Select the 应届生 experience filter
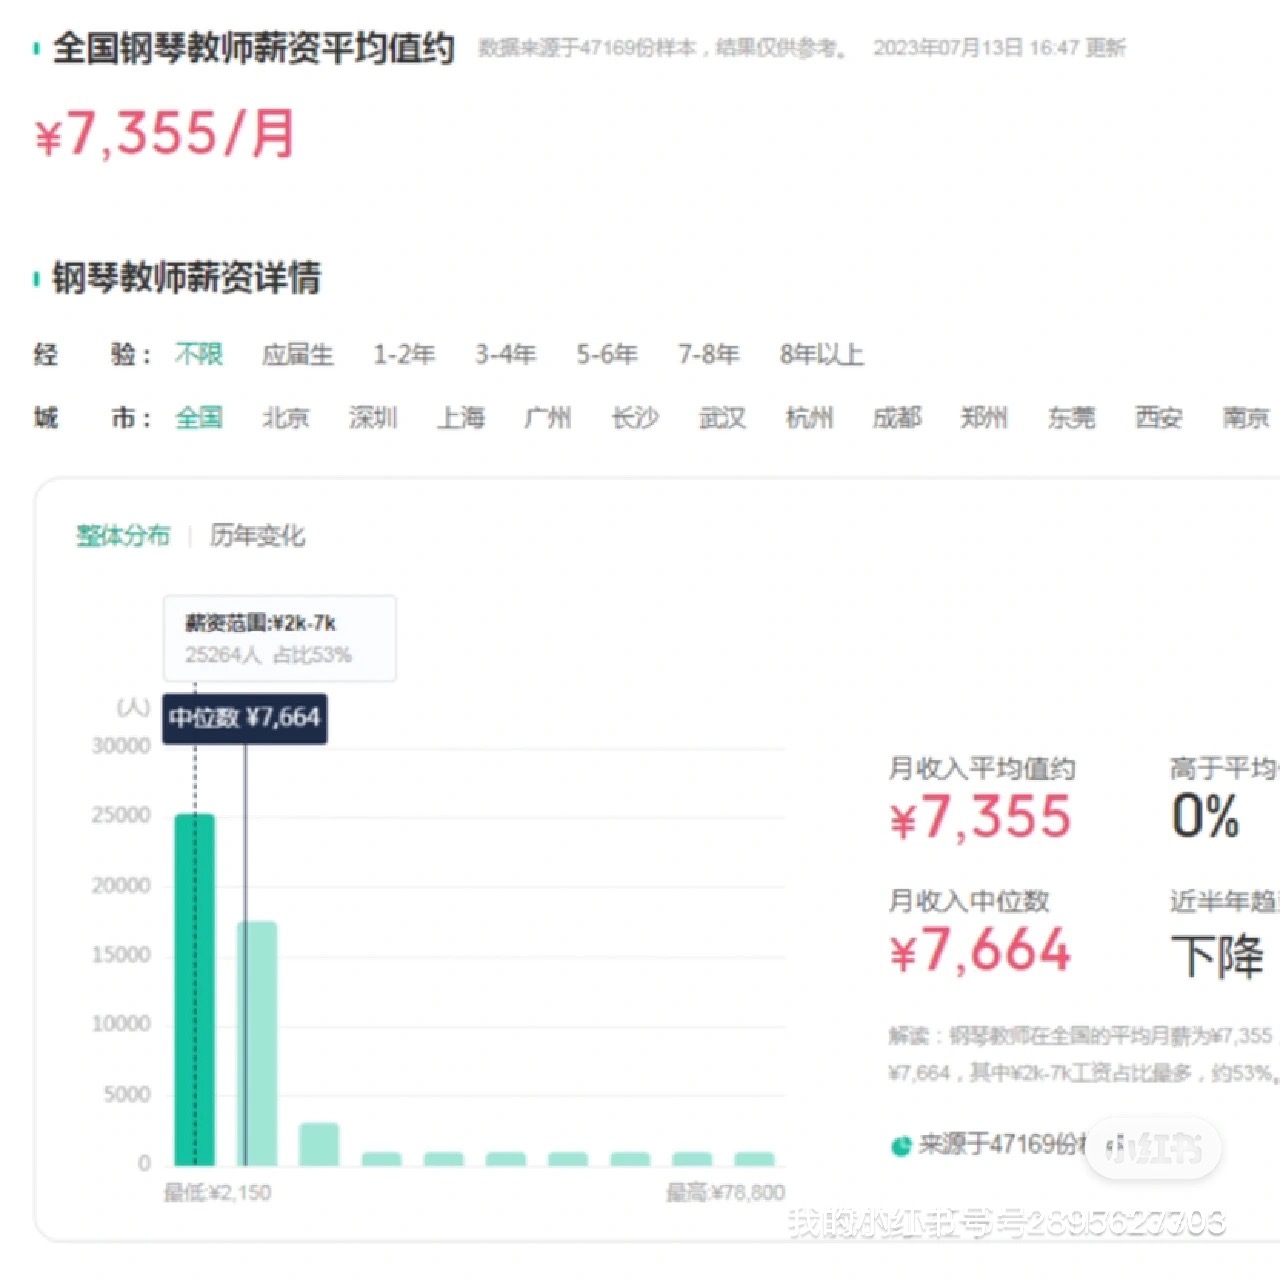Viewport: 1280px width, 1280px height. [x=297, y=354]
